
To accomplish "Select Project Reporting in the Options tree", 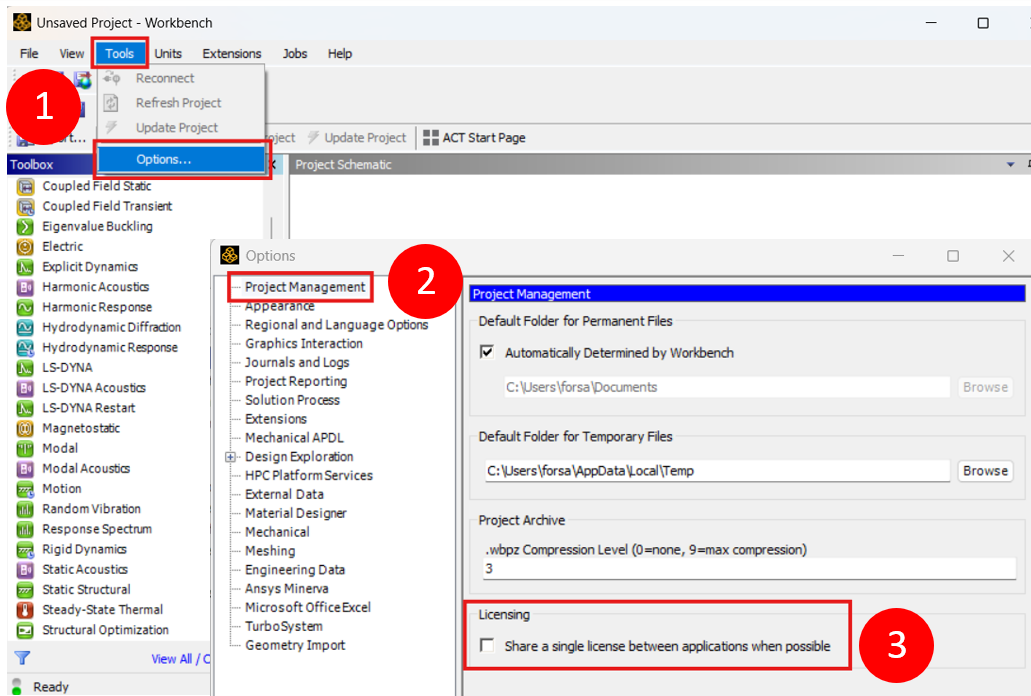I will coord(296,381).
